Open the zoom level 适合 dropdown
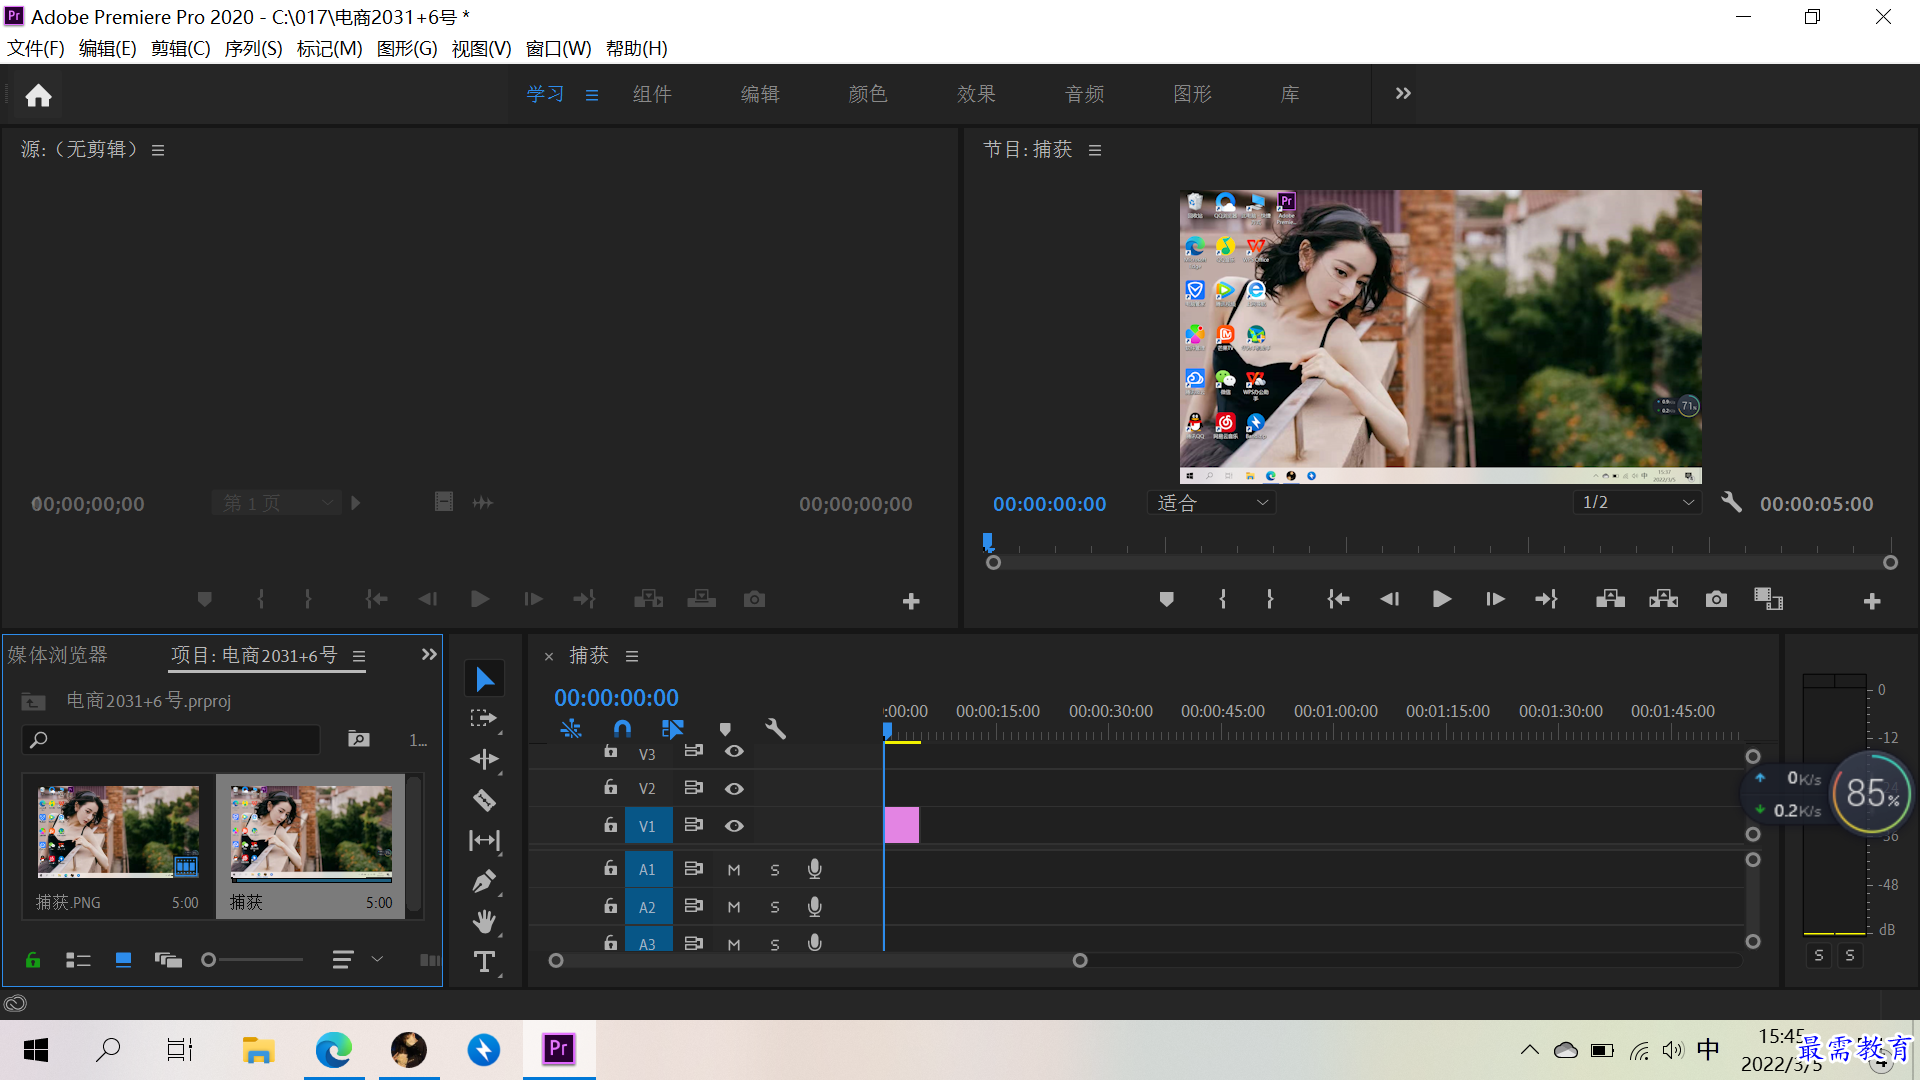 tap(1212, 503)
